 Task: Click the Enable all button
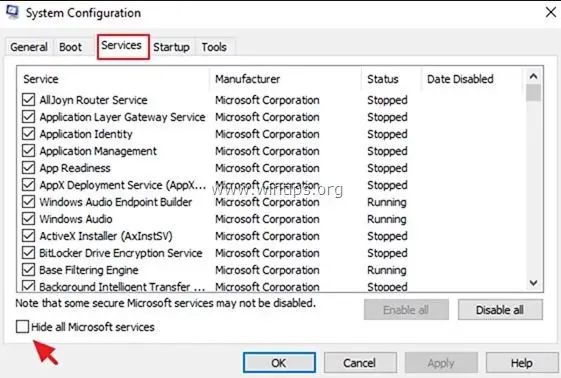click(x=406, y=310)
